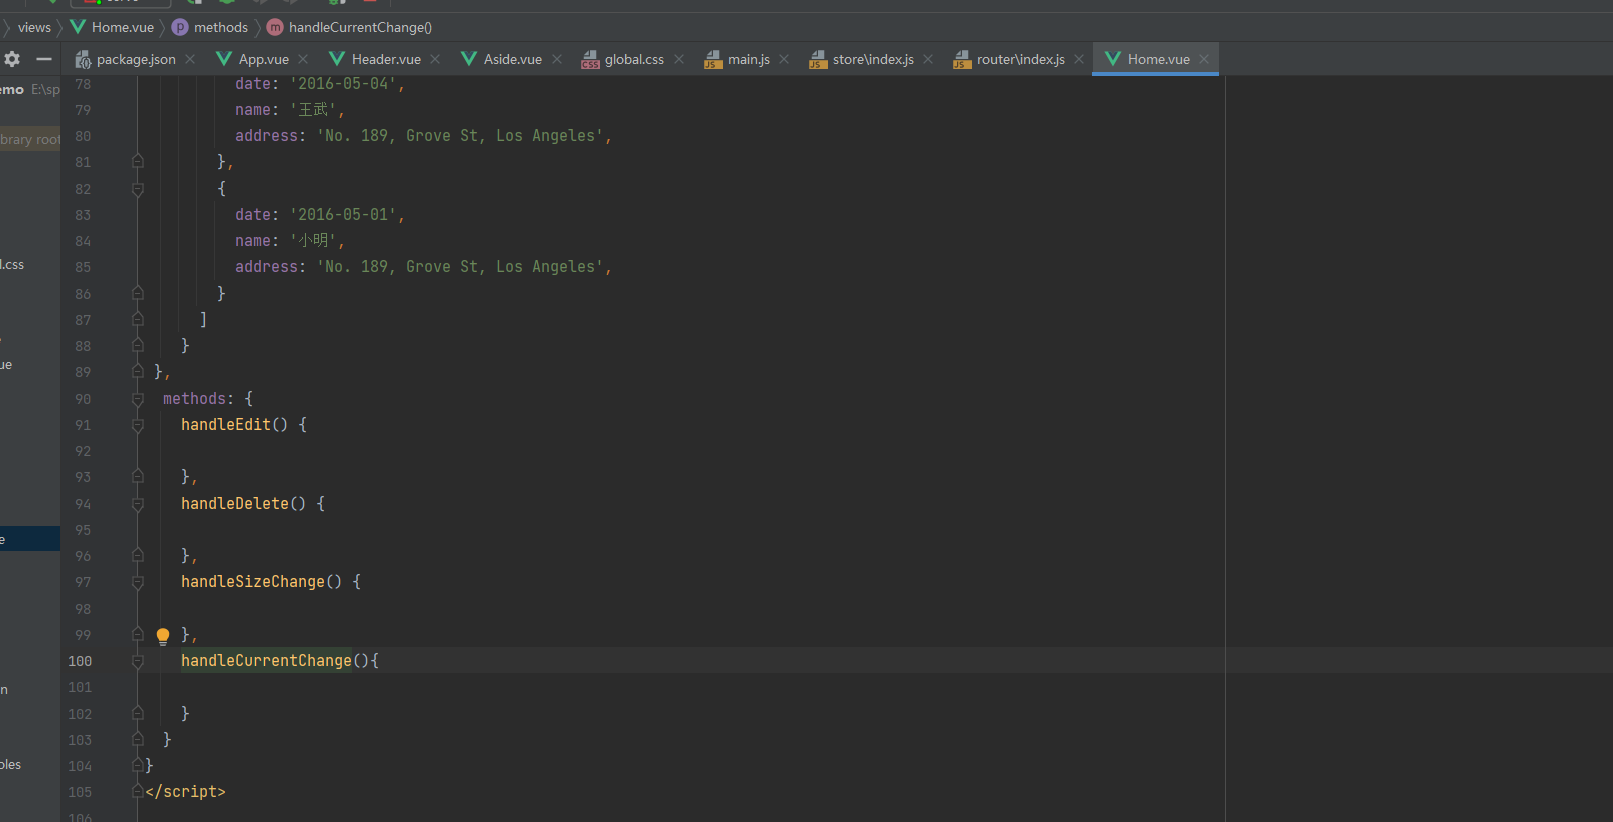Collapse handleCurrentChange fold at line 100
This screenshot has height=822, width=1613.
pyautogui.click(x=138, y=661)
